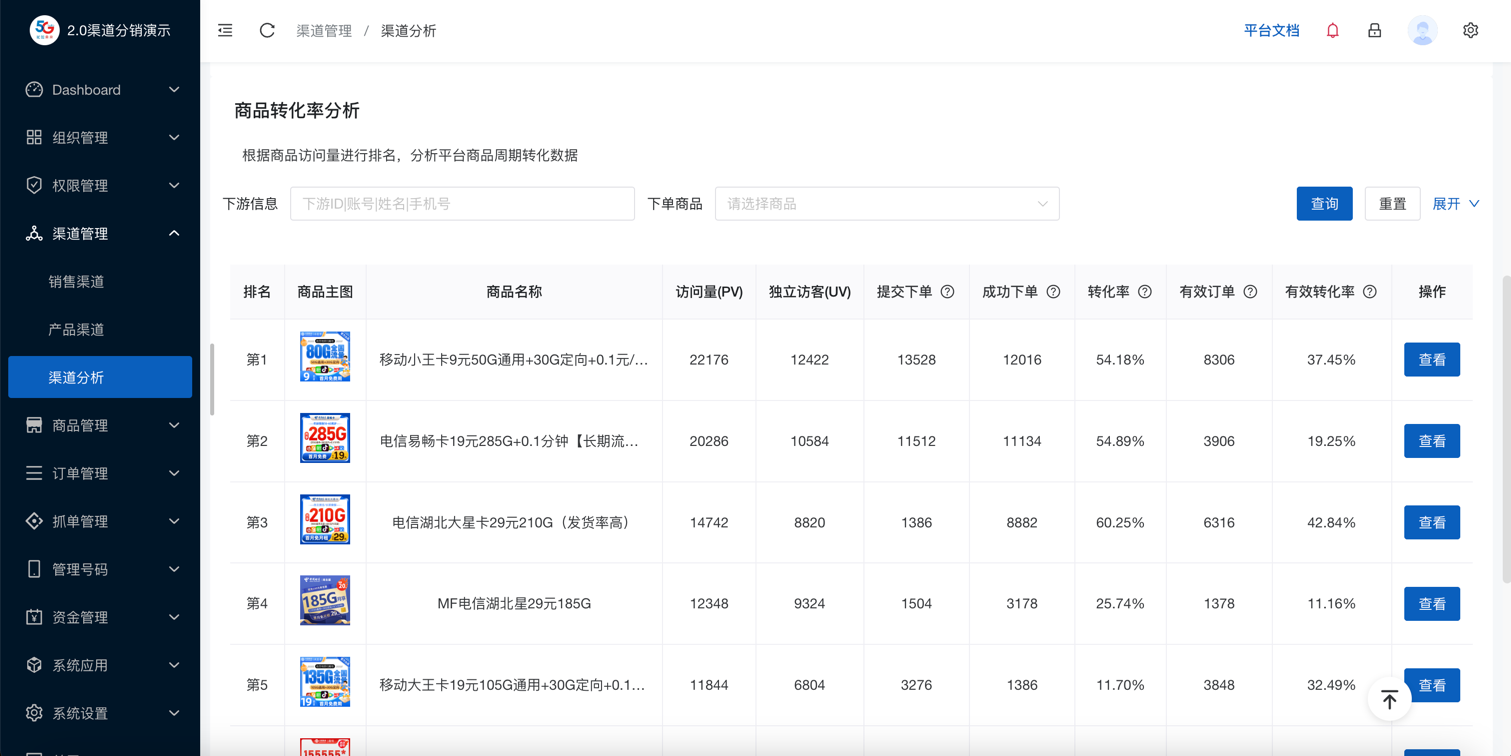Open the 平台文档 link

pos(1271,30)
